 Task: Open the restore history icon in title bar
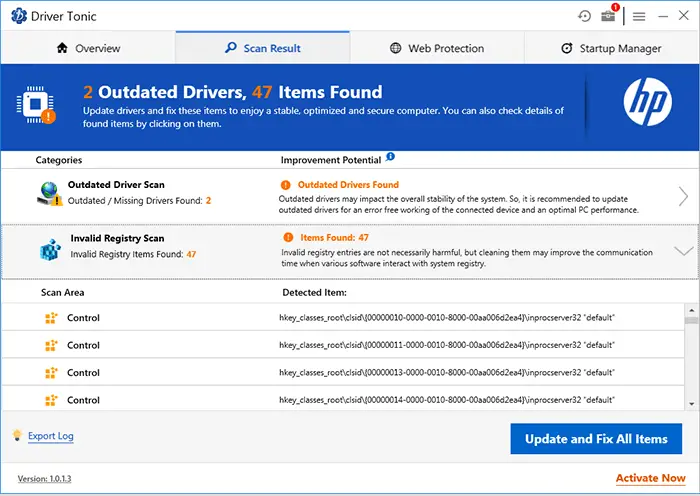point(585,16)
